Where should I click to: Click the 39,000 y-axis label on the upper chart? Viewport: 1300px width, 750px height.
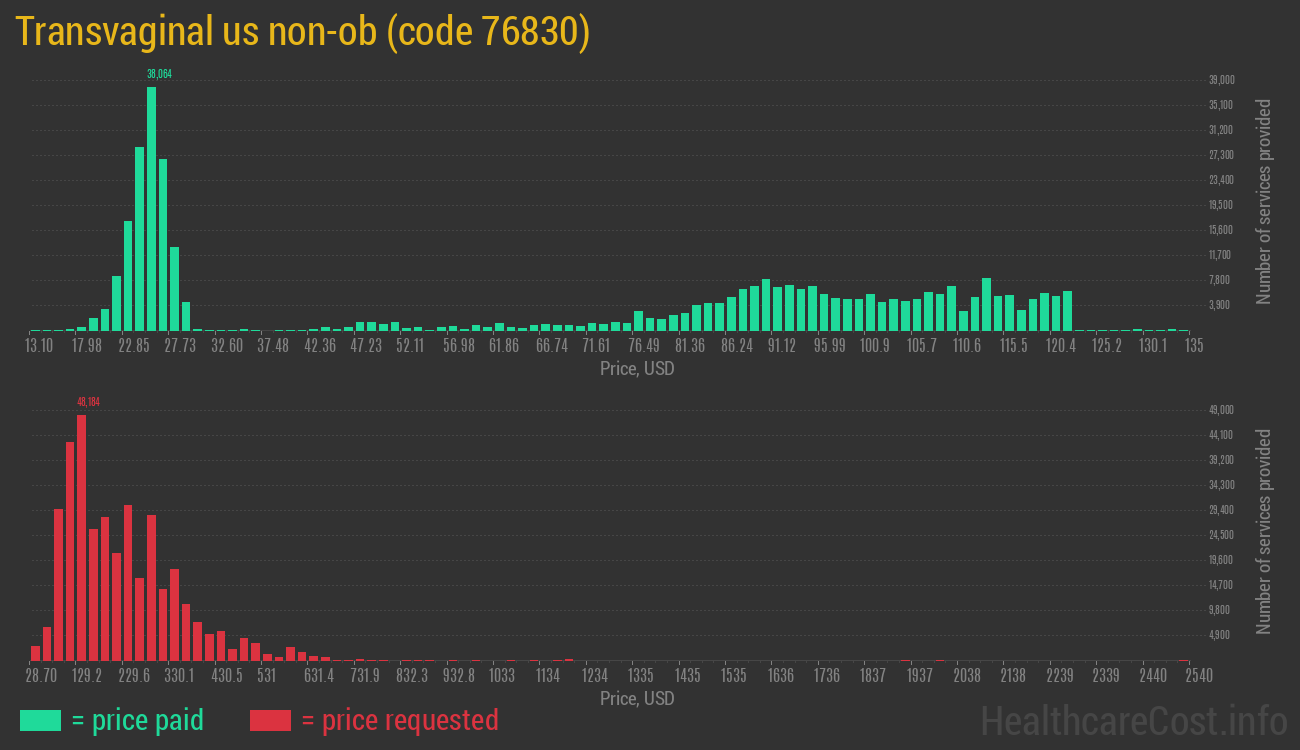[1221, 80]
